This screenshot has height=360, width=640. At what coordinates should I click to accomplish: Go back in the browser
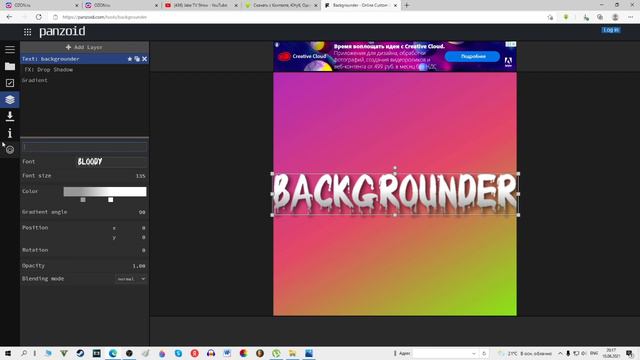click(x=9, y=17)
